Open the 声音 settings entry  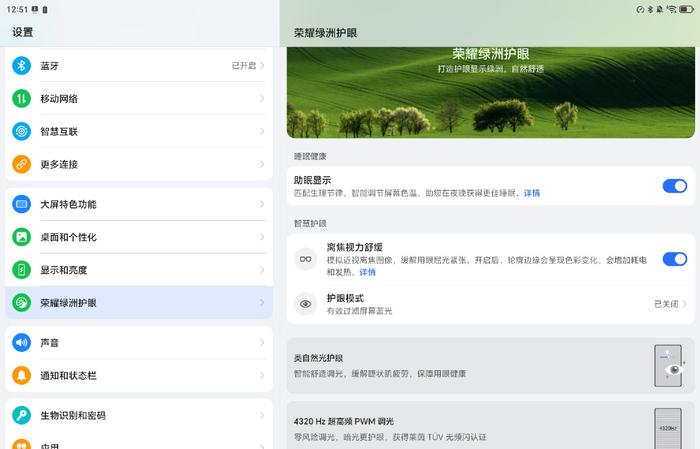coord(139,343)
